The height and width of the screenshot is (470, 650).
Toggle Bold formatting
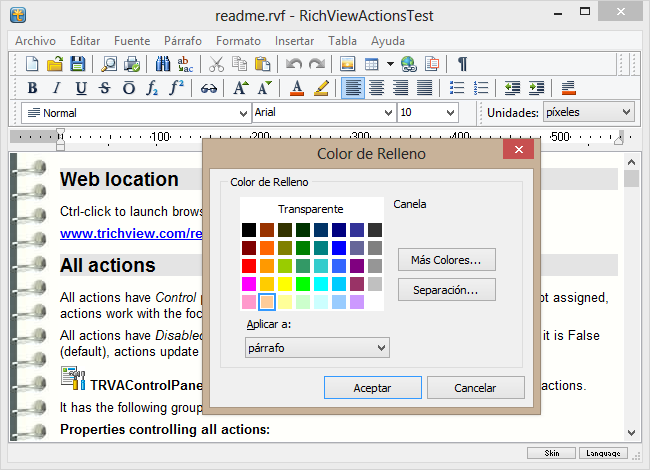click(31, 88)
